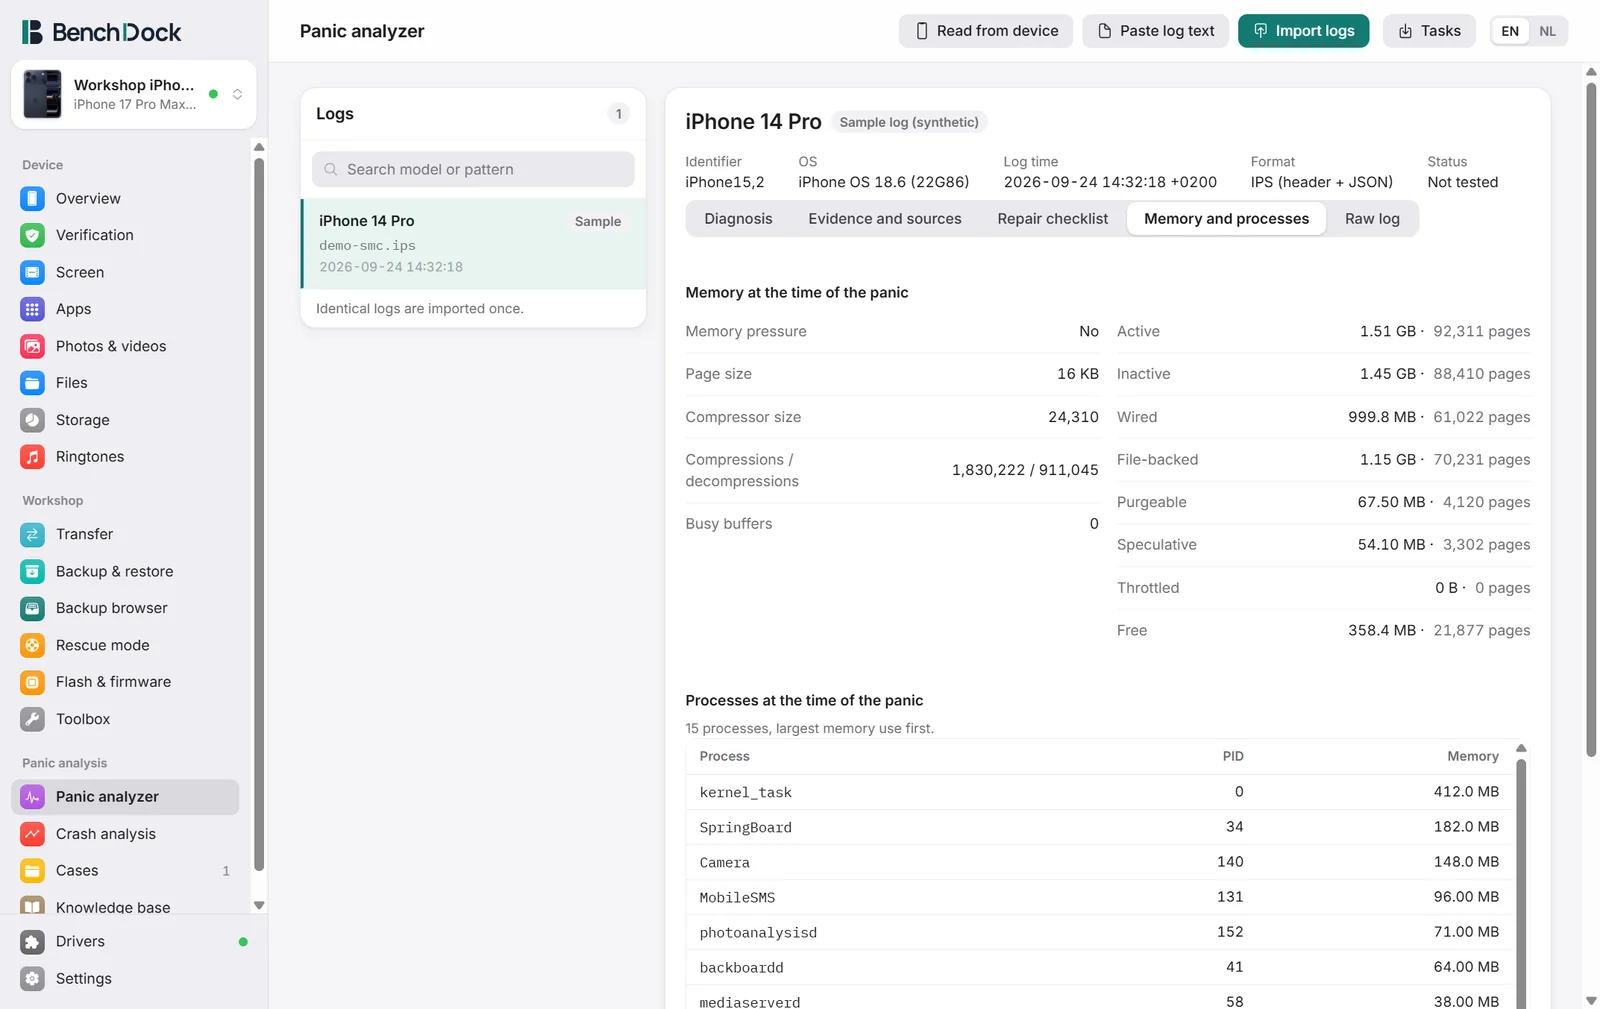Select the Screen icon in sidebar
Image resolution: width=1600 pixels, height=1009 pixels.
[x=32, y=272]
